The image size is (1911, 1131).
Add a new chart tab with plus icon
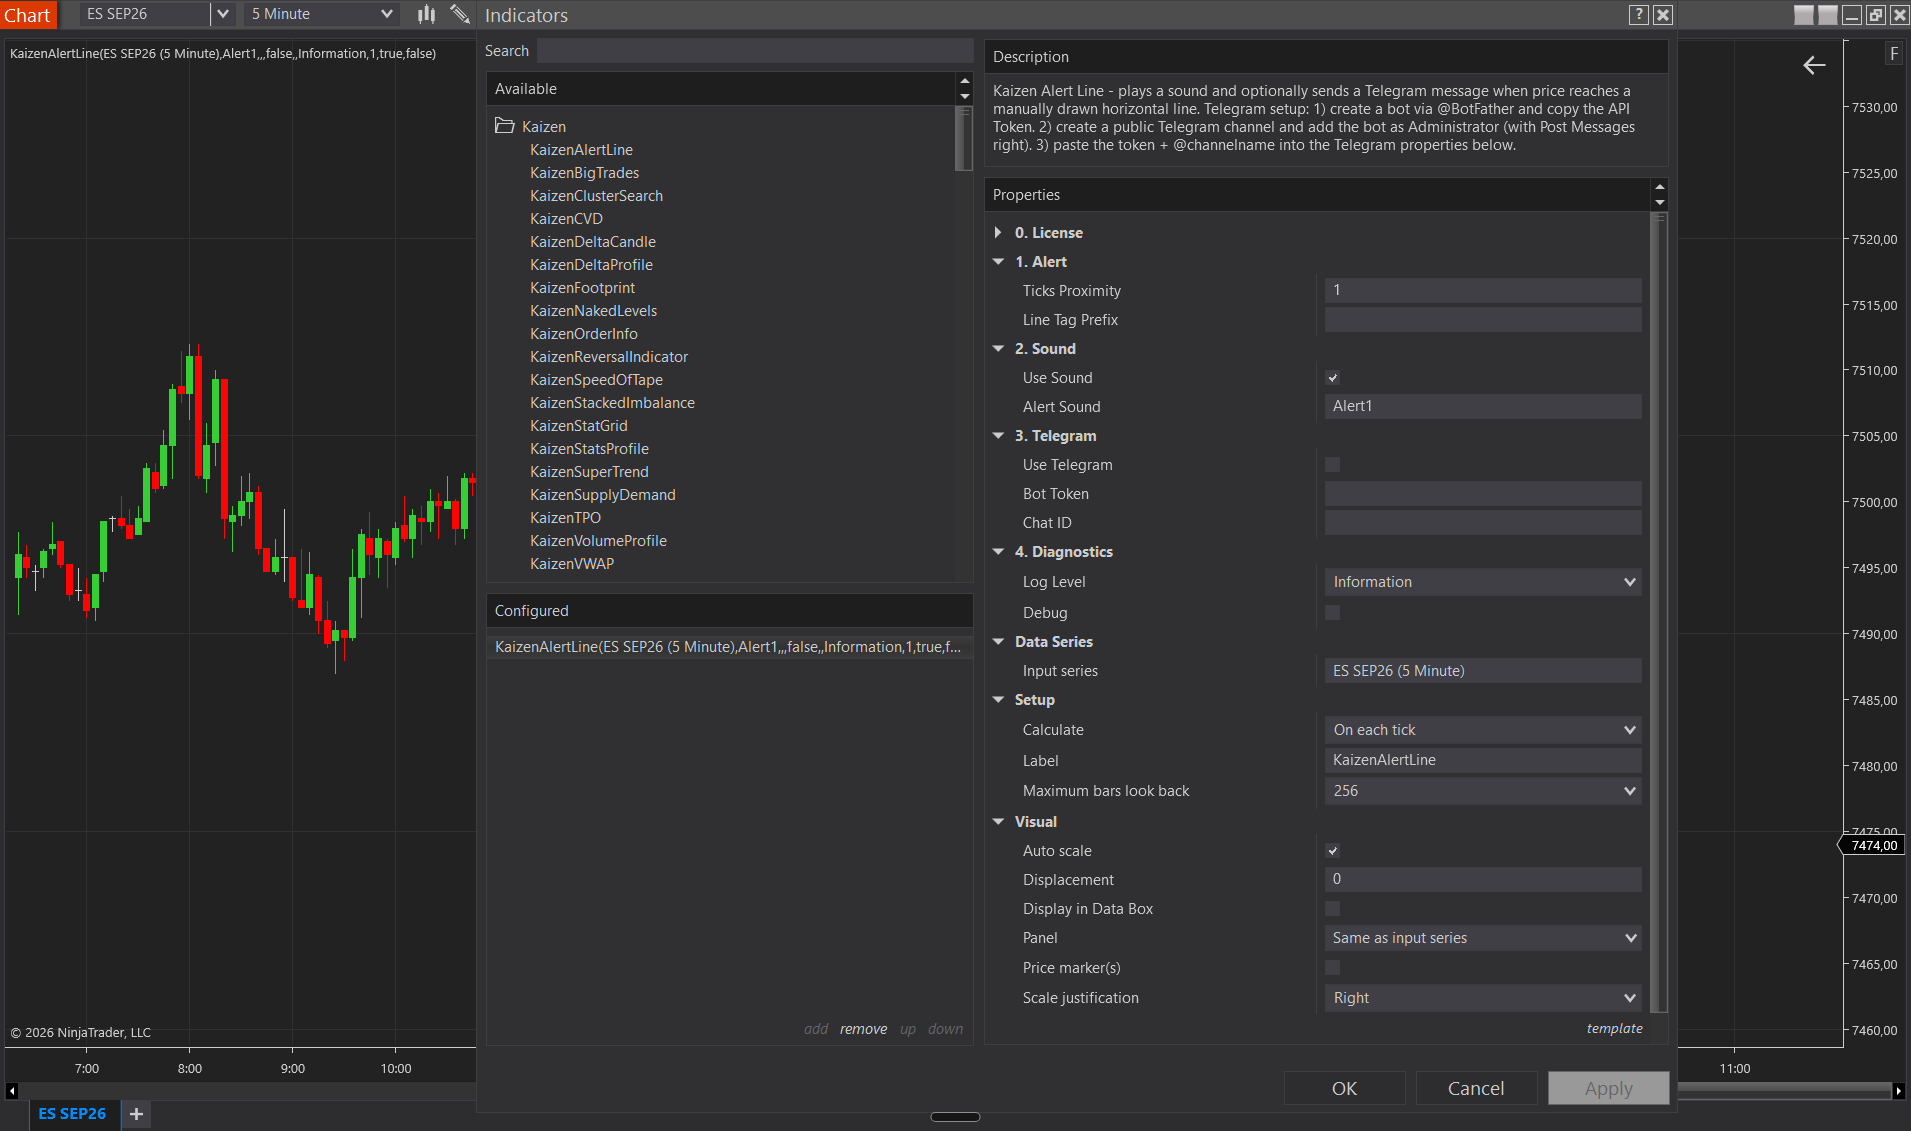click(137, 1114)
